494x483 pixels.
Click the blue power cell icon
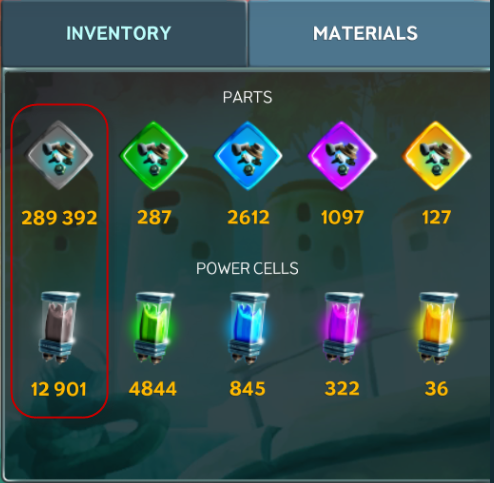(248, 328)
